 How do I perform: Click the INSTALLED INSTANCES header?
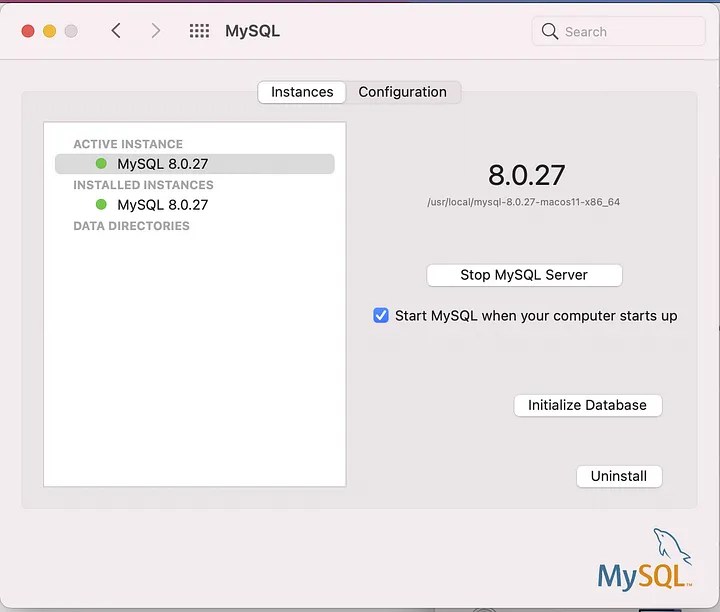coord(143,185)
